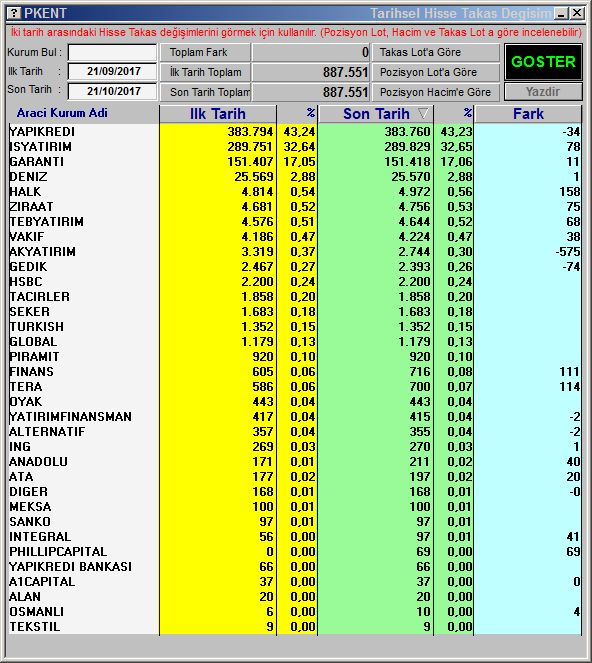Select the AKYATIRIM row
The width and height of the screenshot is (592, 663).
(295, 252)
